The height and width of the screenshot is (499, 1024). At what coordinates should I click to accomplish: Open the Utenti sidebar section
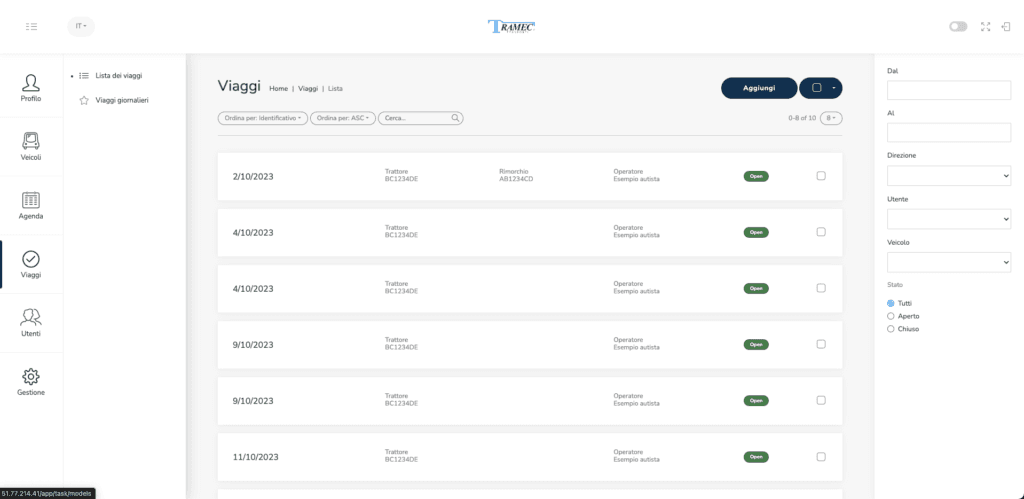point(31,323)
